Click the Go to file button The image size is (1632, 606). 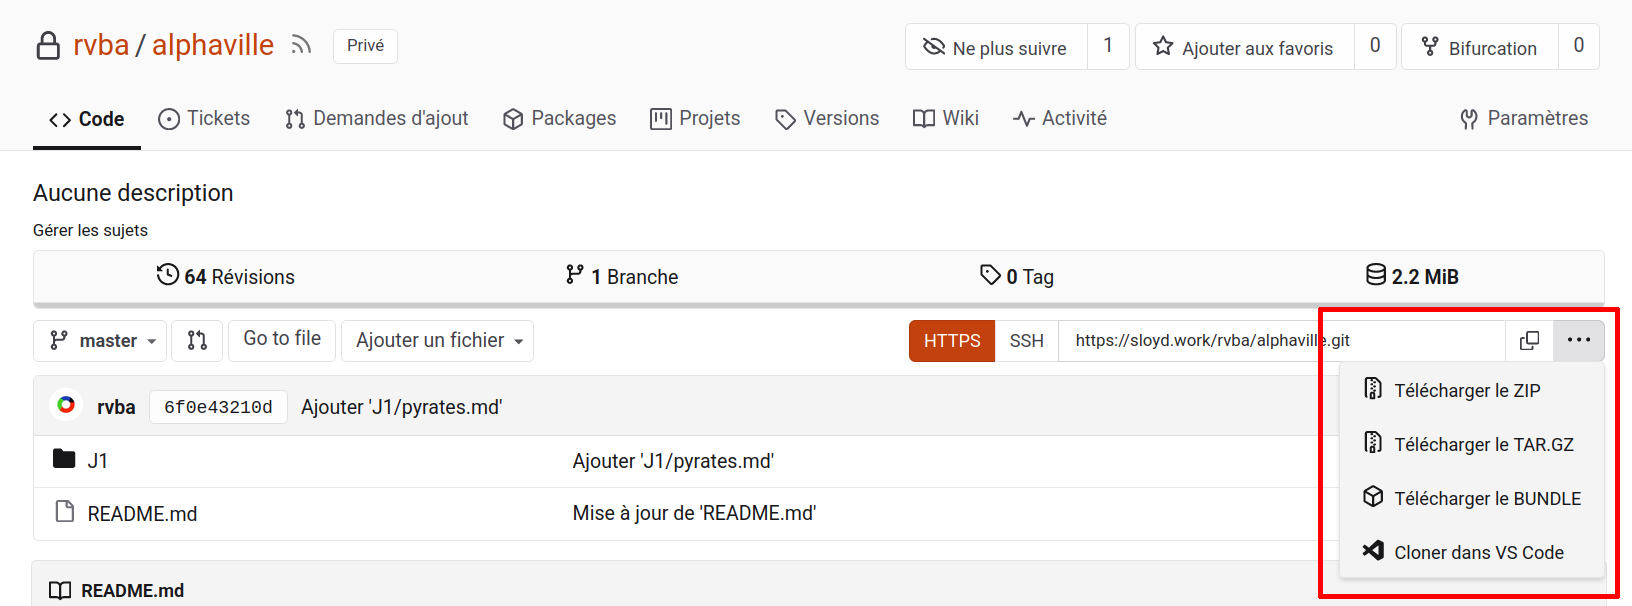coord(282,339)
